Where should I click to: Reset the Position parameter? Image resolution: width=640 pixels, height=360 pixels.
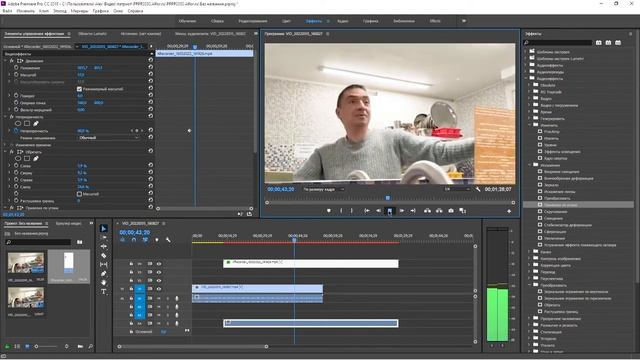coord(151,68)
